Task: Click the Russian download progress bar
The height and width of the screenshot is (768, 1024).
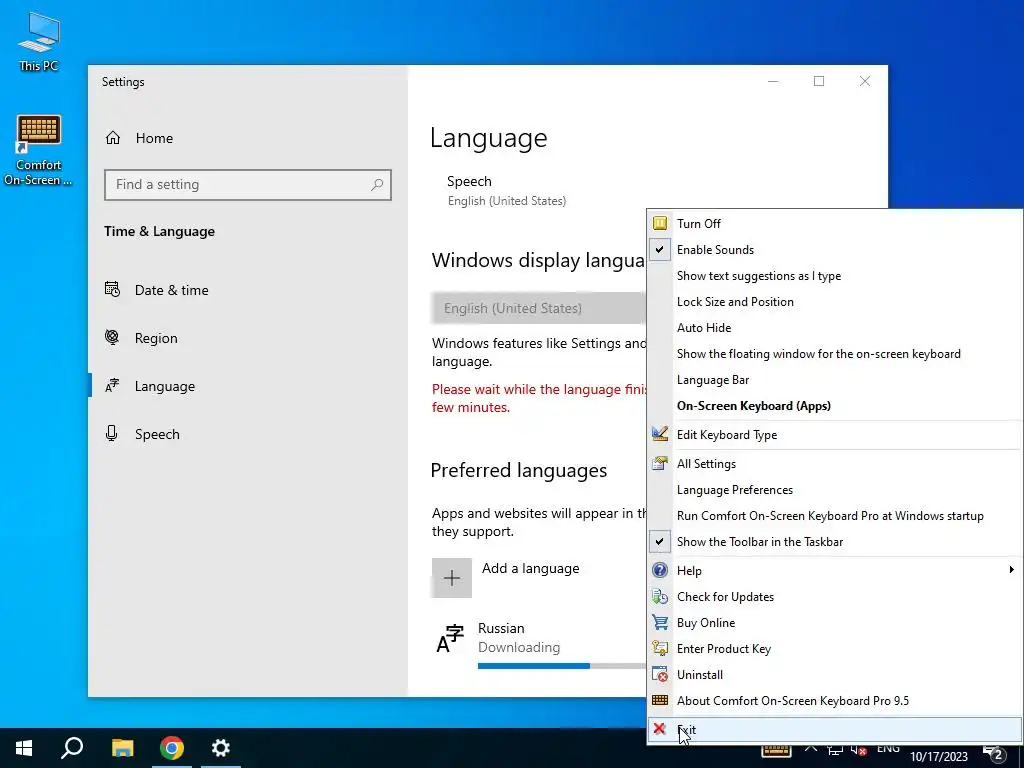Action: click(562, 666)
